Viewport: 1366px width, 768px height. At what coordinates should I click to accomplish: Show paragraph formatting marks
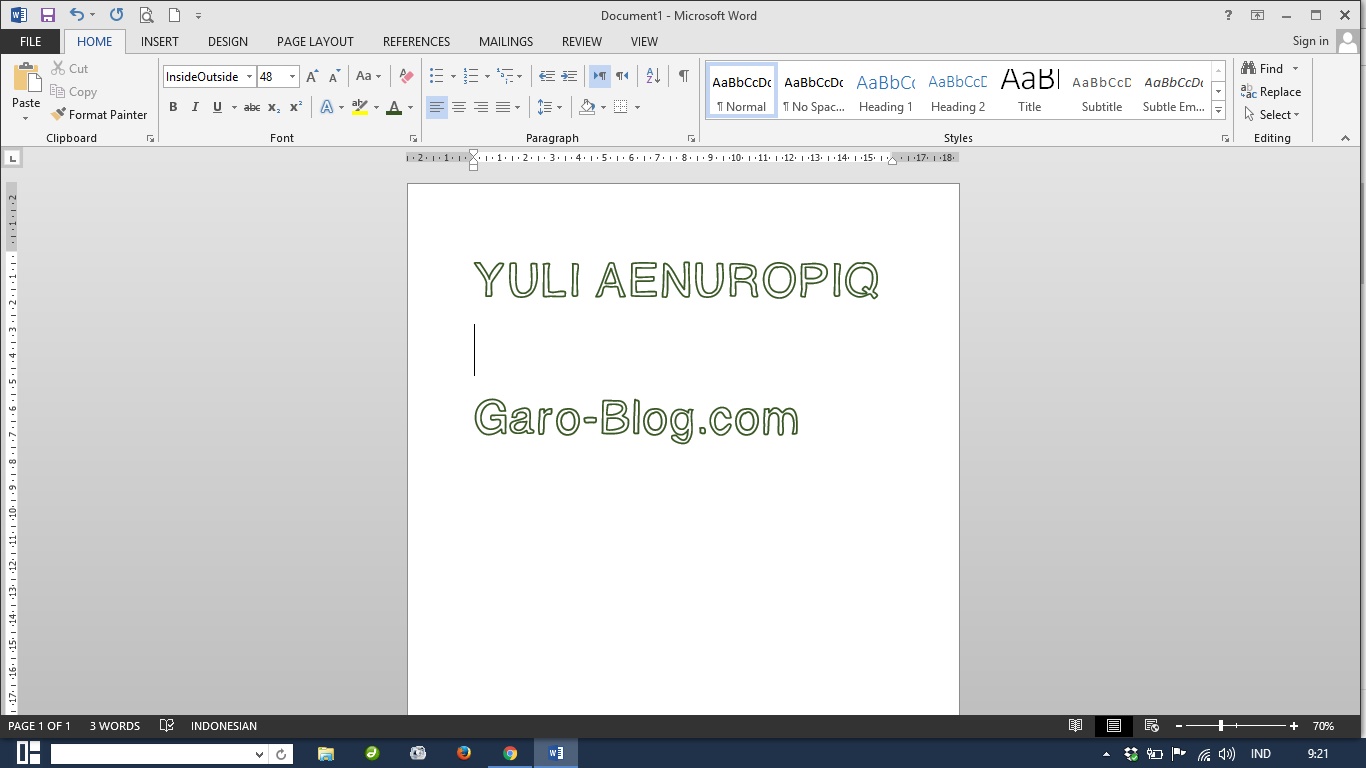684,75
